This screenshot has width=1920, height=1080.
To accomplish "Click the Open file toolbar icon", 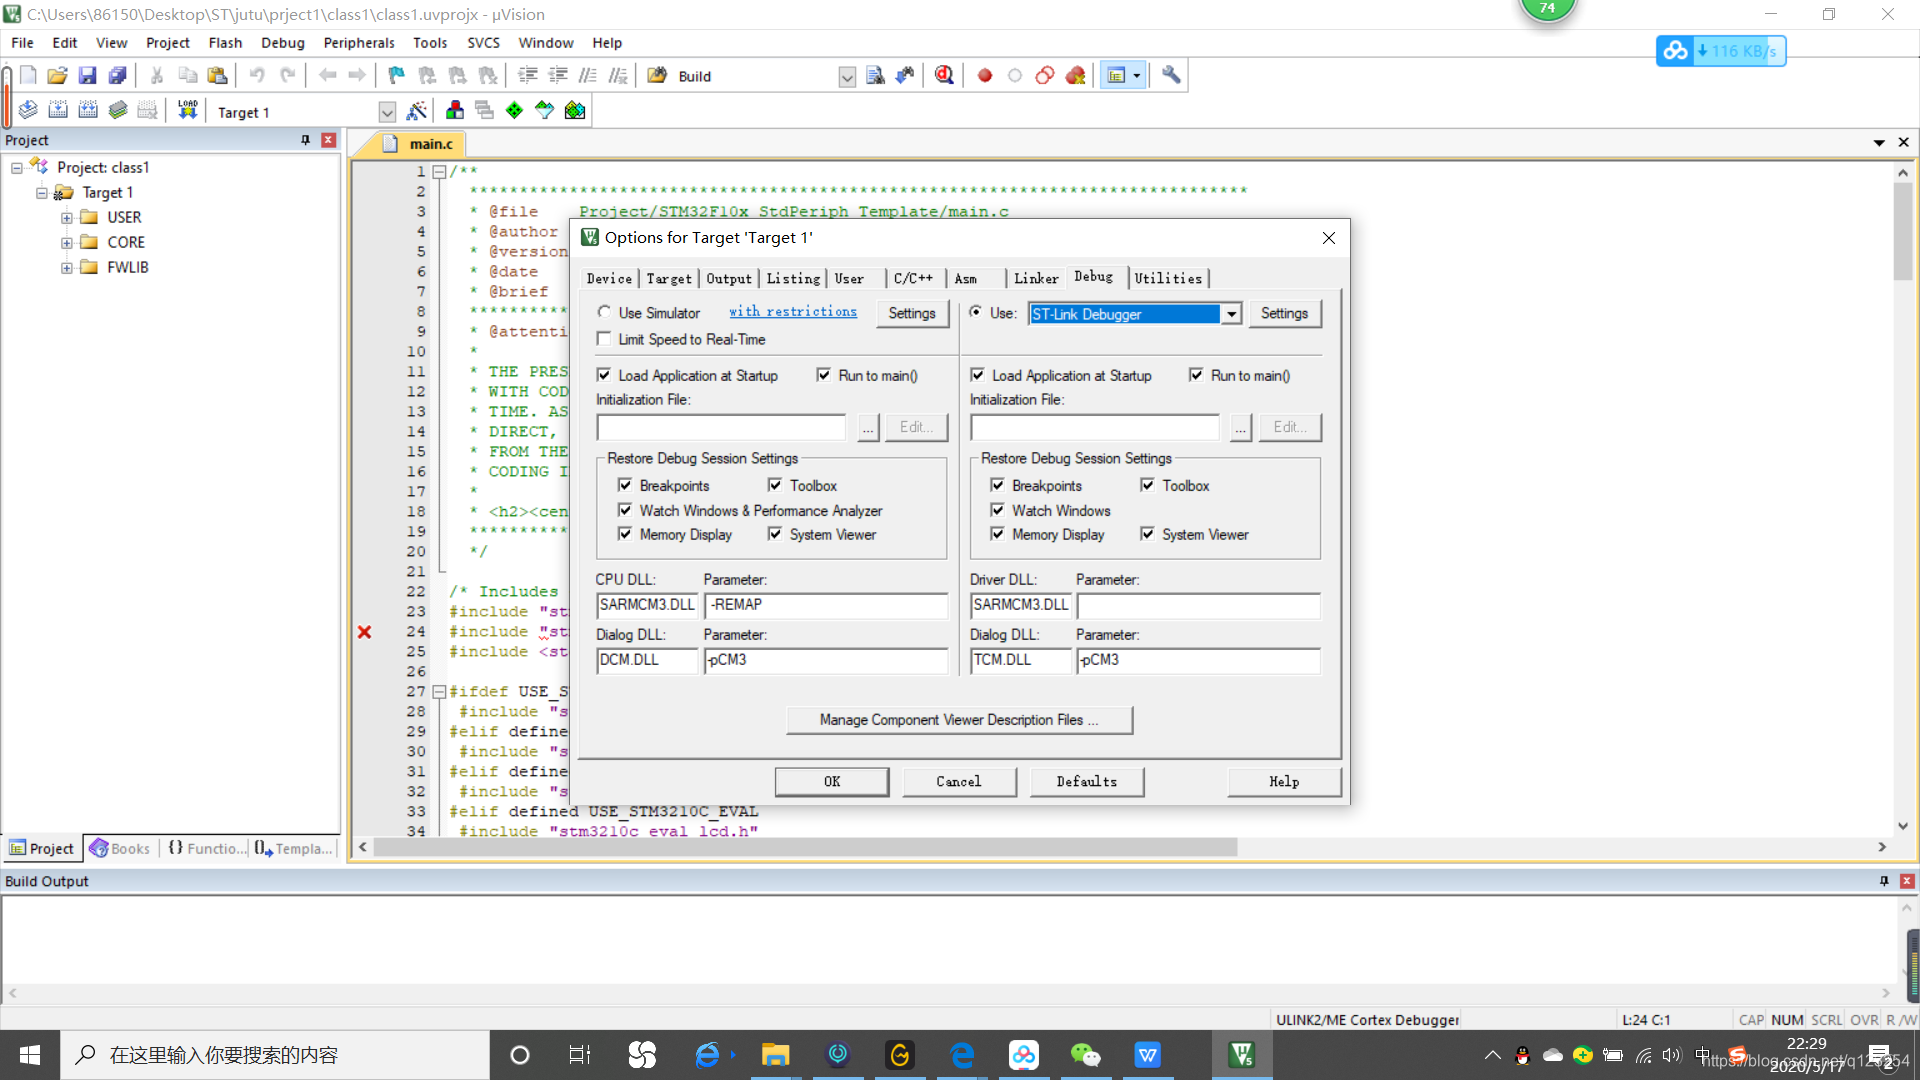I will 57,76.
